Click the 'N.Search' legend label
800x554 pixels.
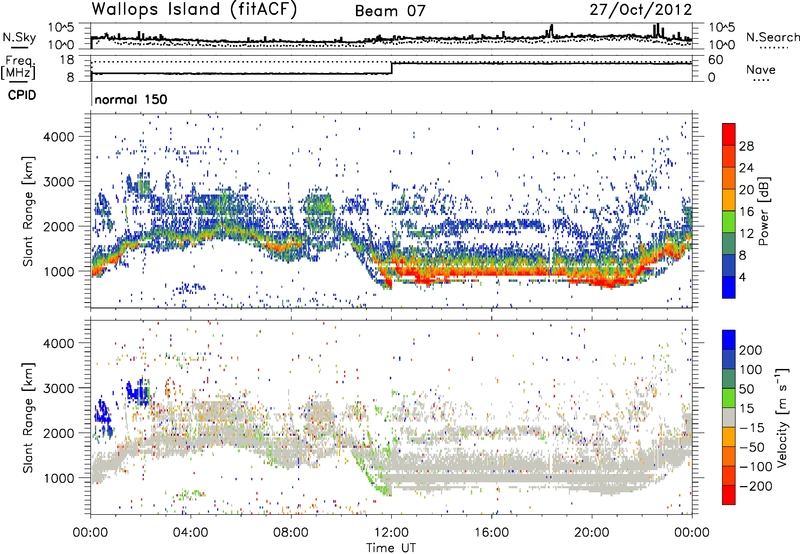pyautogui.click(x=772, y=37)
